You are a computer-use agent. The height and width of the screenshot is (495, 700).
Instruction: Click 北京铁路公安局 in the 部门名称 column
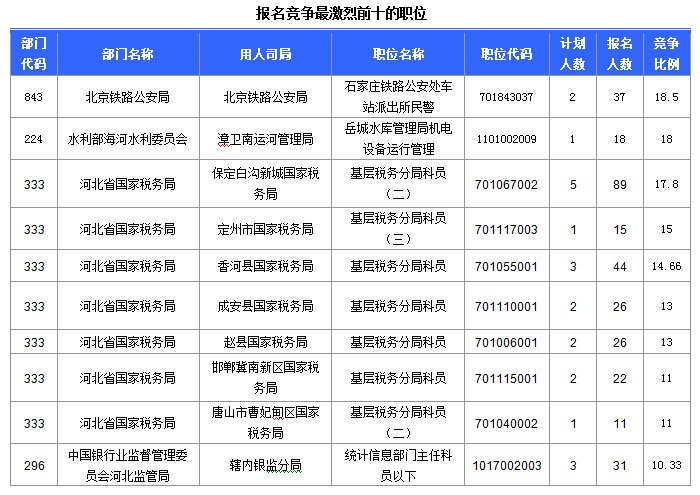128,97
